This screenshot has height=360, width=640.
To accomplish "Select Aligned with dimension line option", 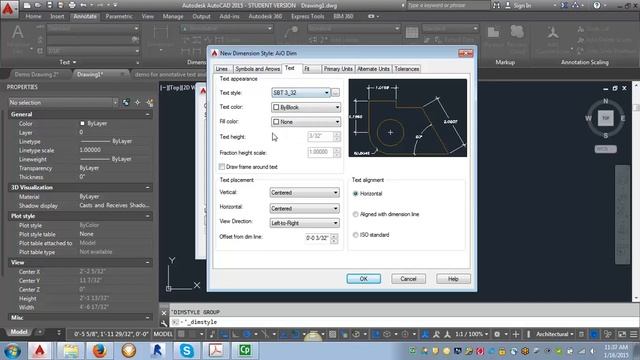I will [356, 214].
